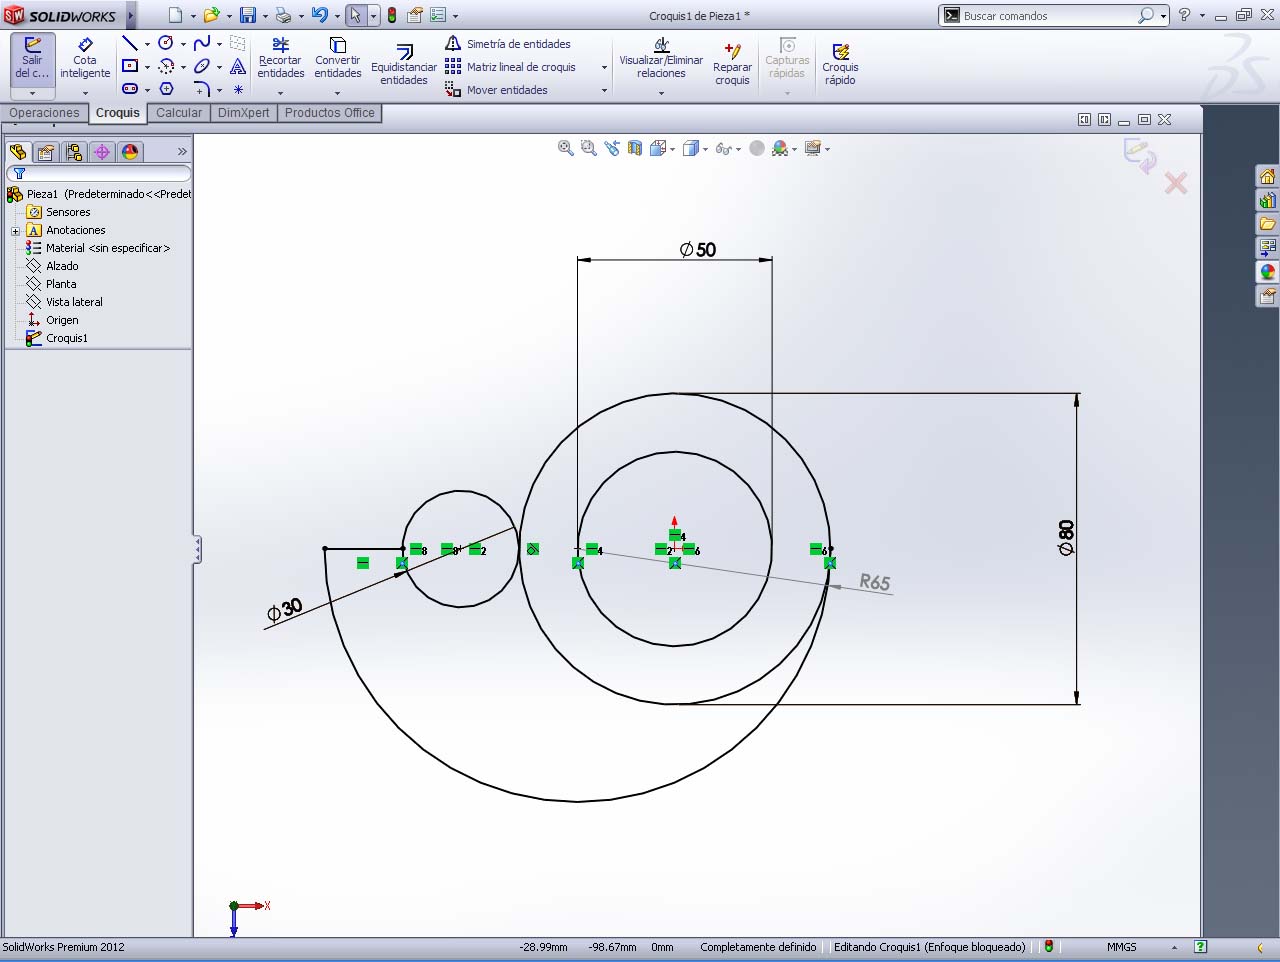Click Equidistanciar entidades offset tool

point(404,65)
